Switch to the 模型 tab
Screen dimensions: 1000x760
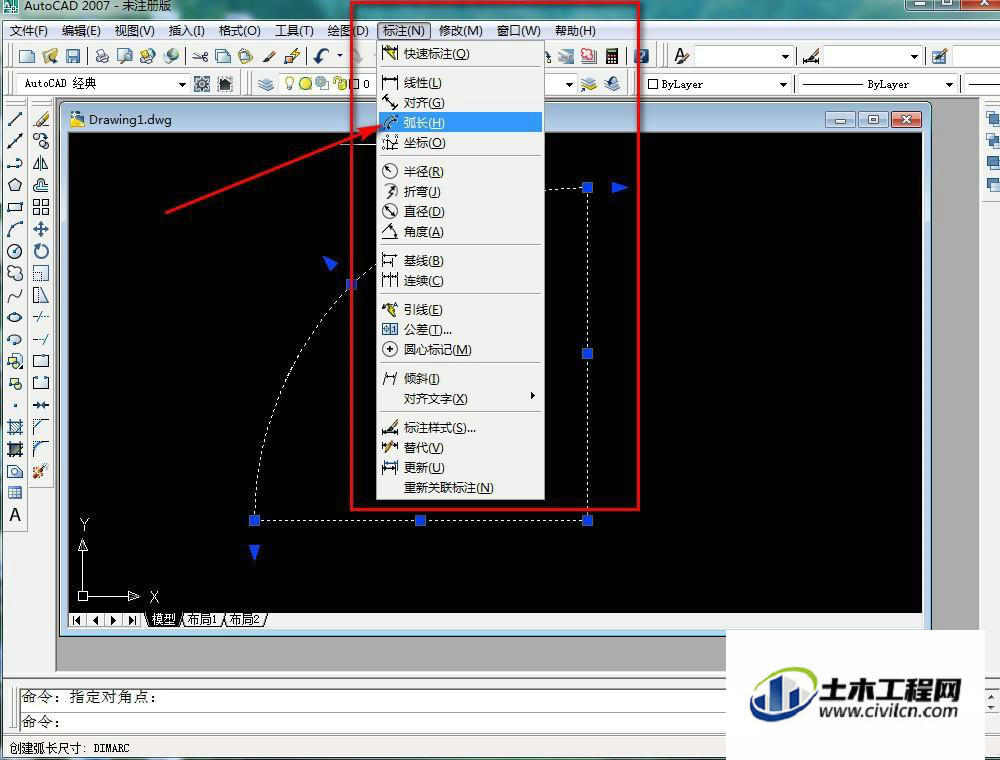[x=163, y=619]
